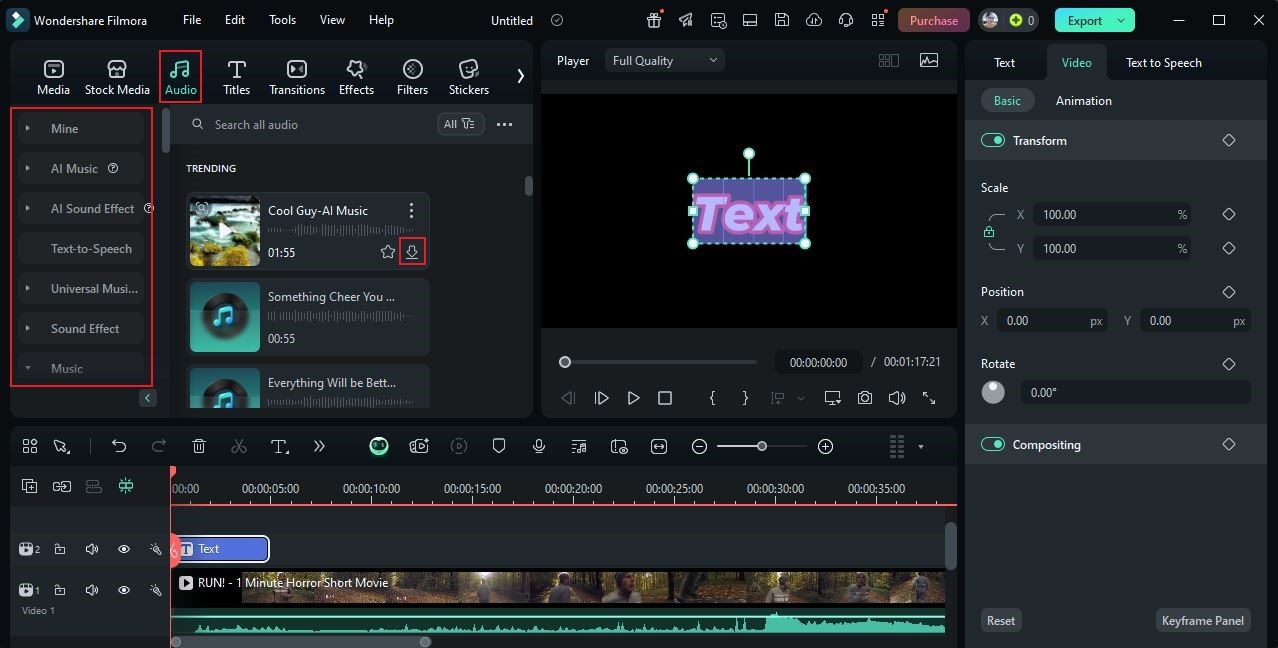Favorite the Cool Guy-AI Music track

click(388, 252)
